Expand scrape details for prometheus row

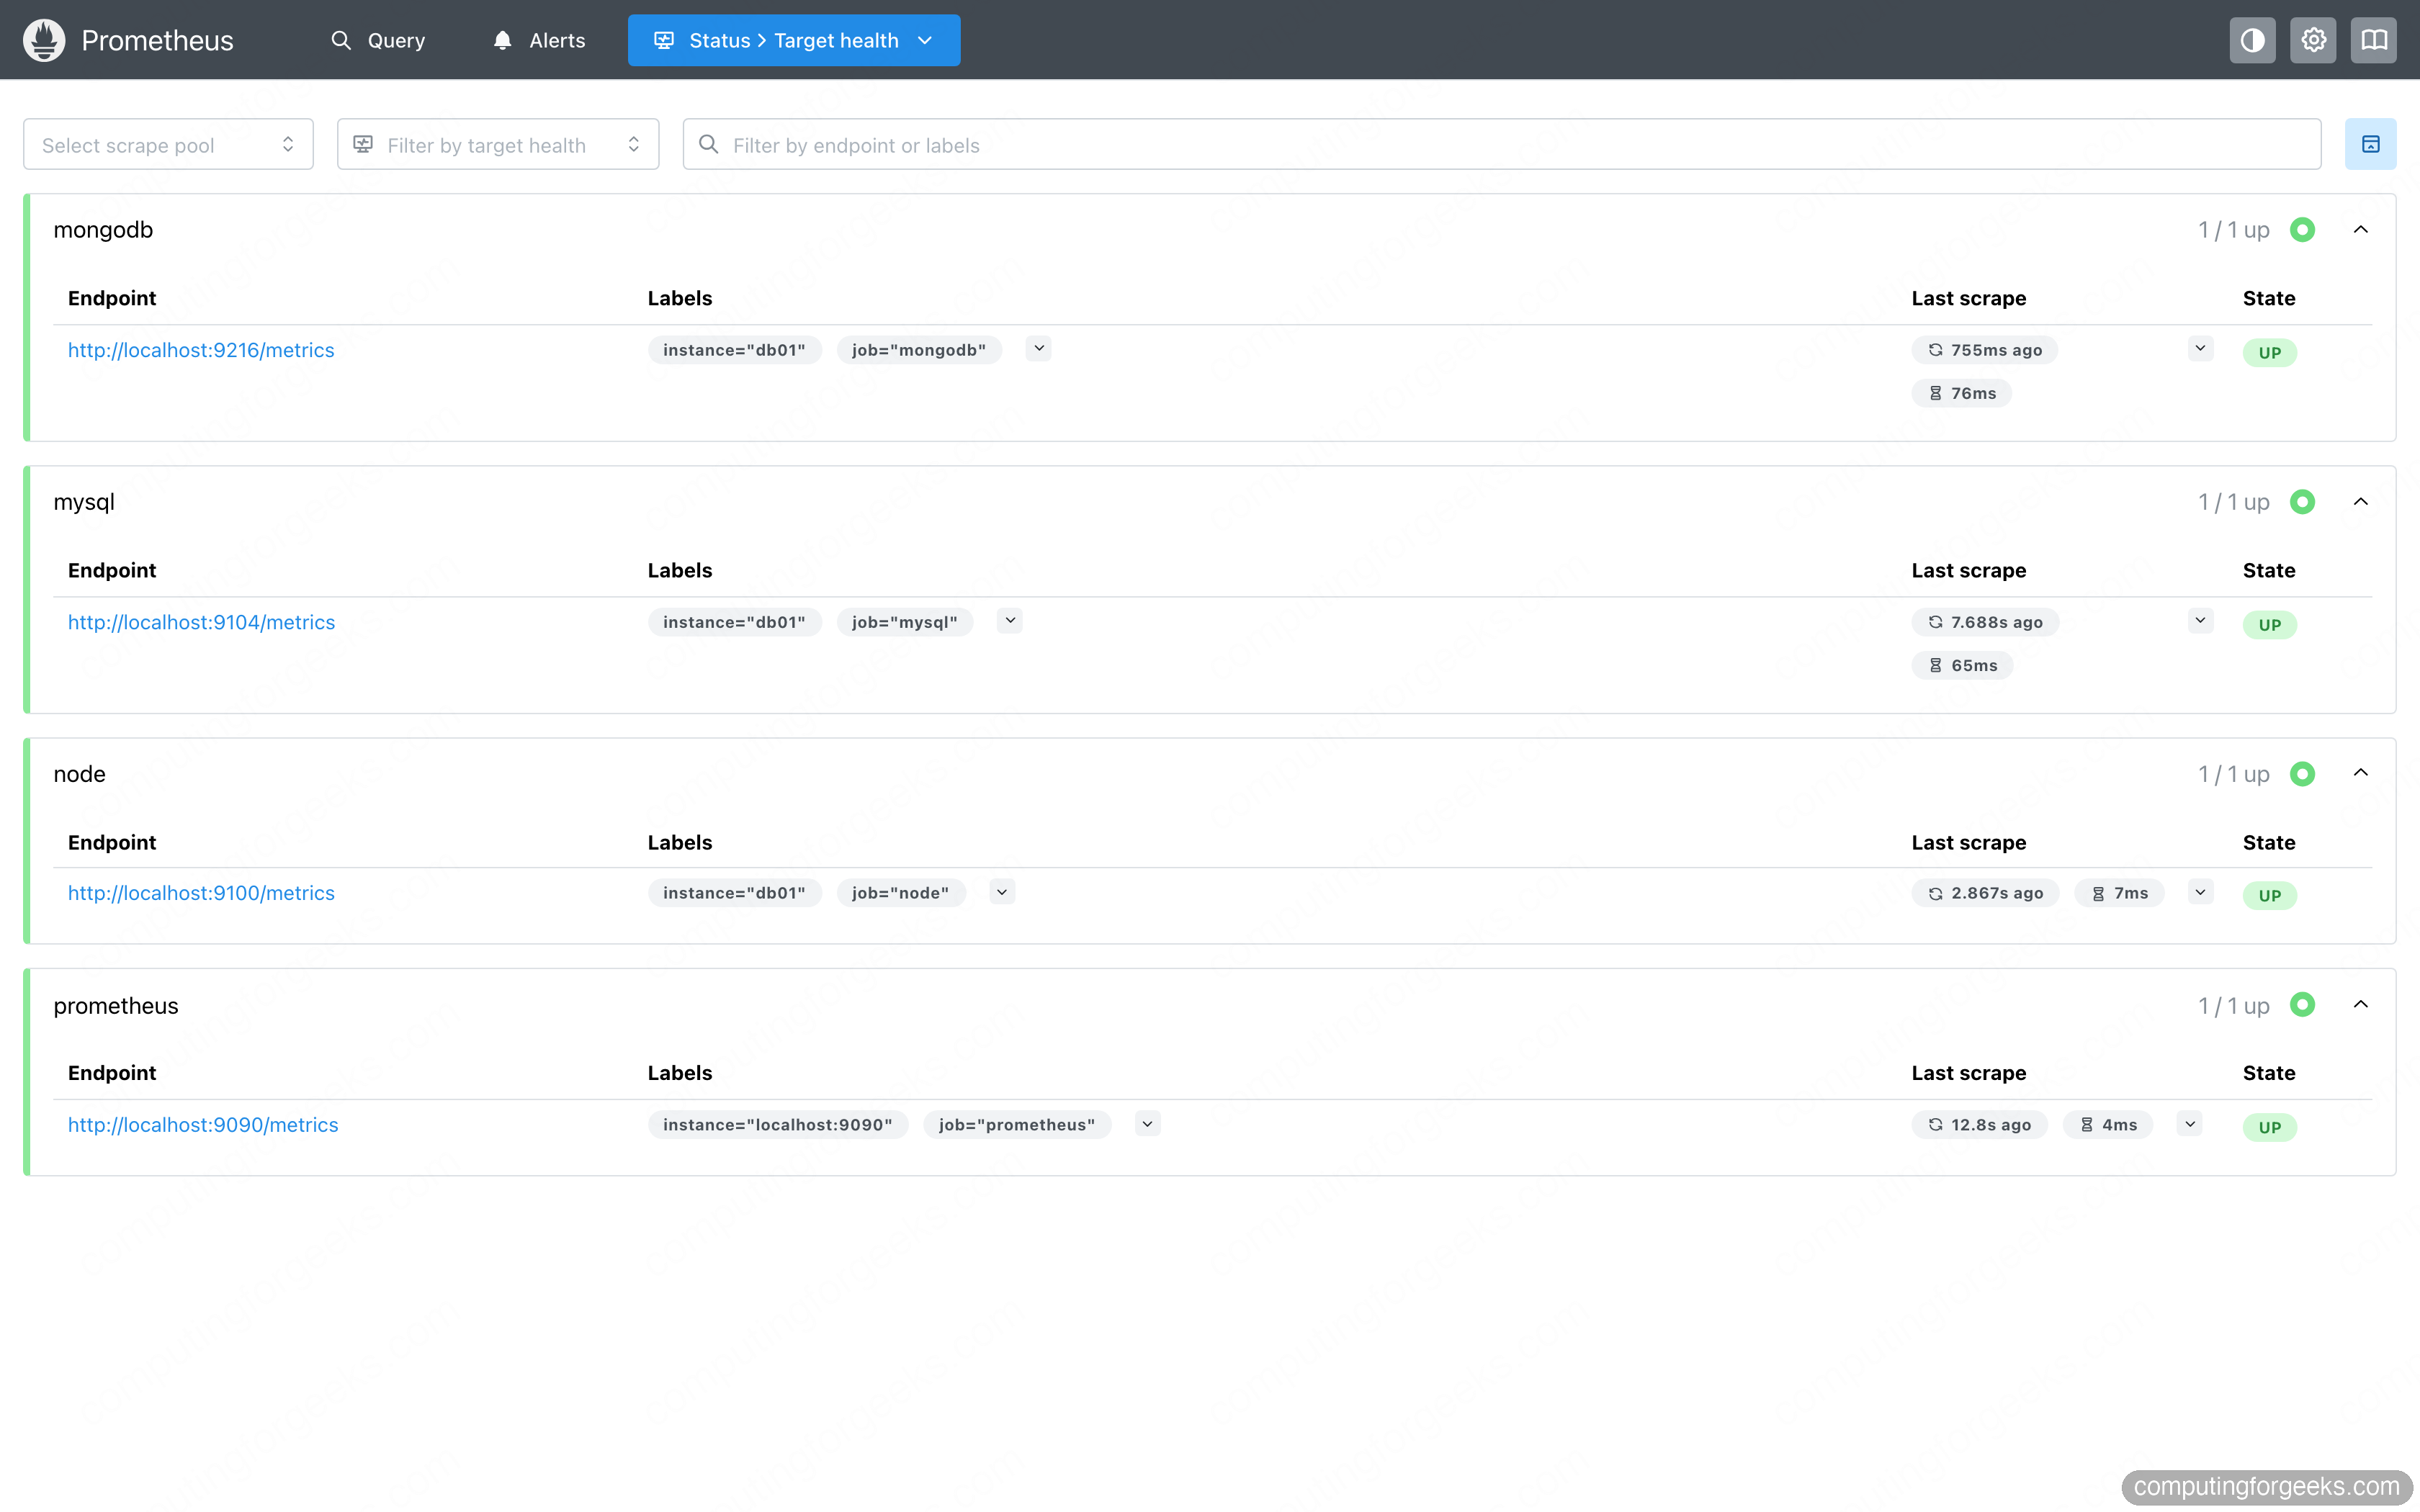point(2190,1124)
